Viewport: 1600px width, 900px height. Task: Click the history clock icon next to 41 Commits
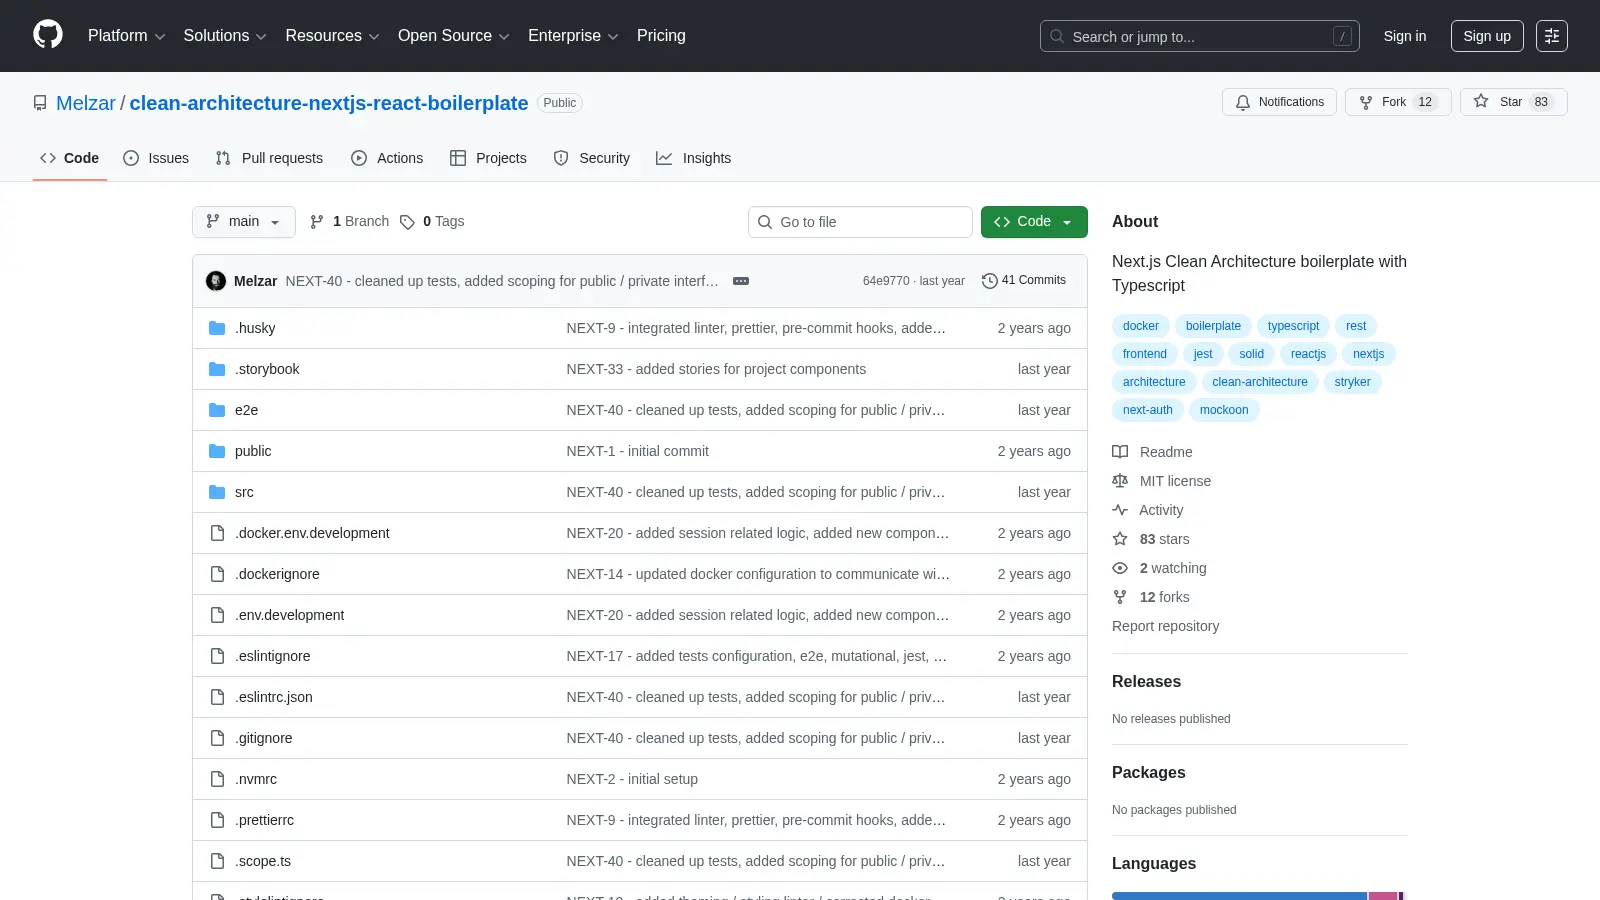(990, 281)
